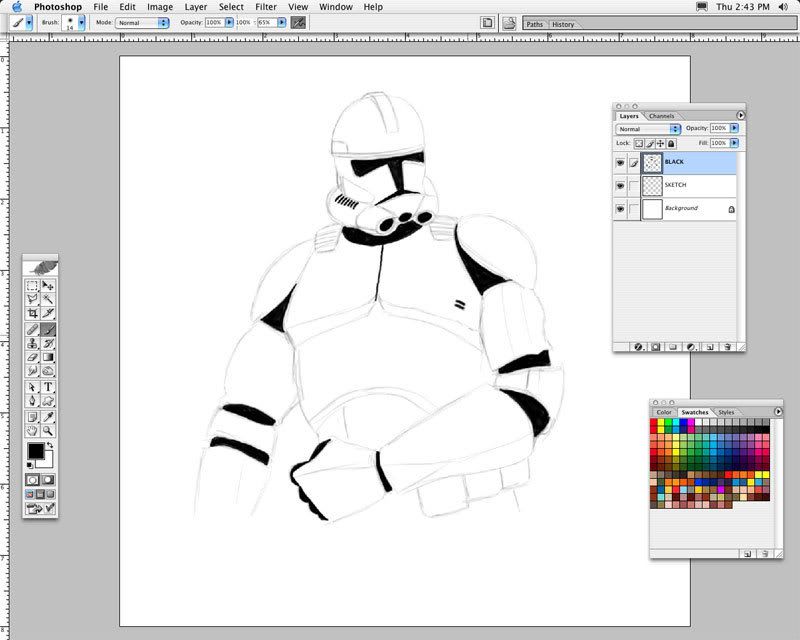Reset to default foreground and background colors
The height and width of the screenshot is (640, 800).
(30, 465)
